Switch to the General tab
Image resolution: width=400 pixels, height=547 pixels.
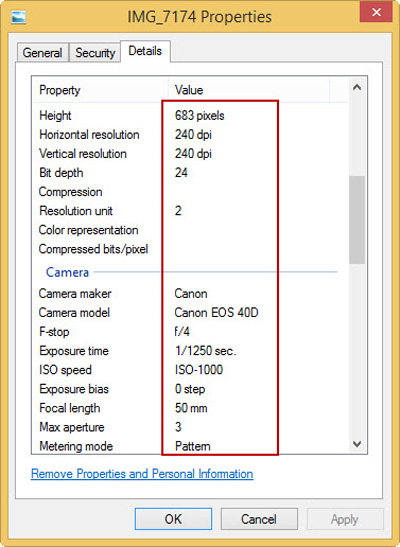[x=42, y=53]
